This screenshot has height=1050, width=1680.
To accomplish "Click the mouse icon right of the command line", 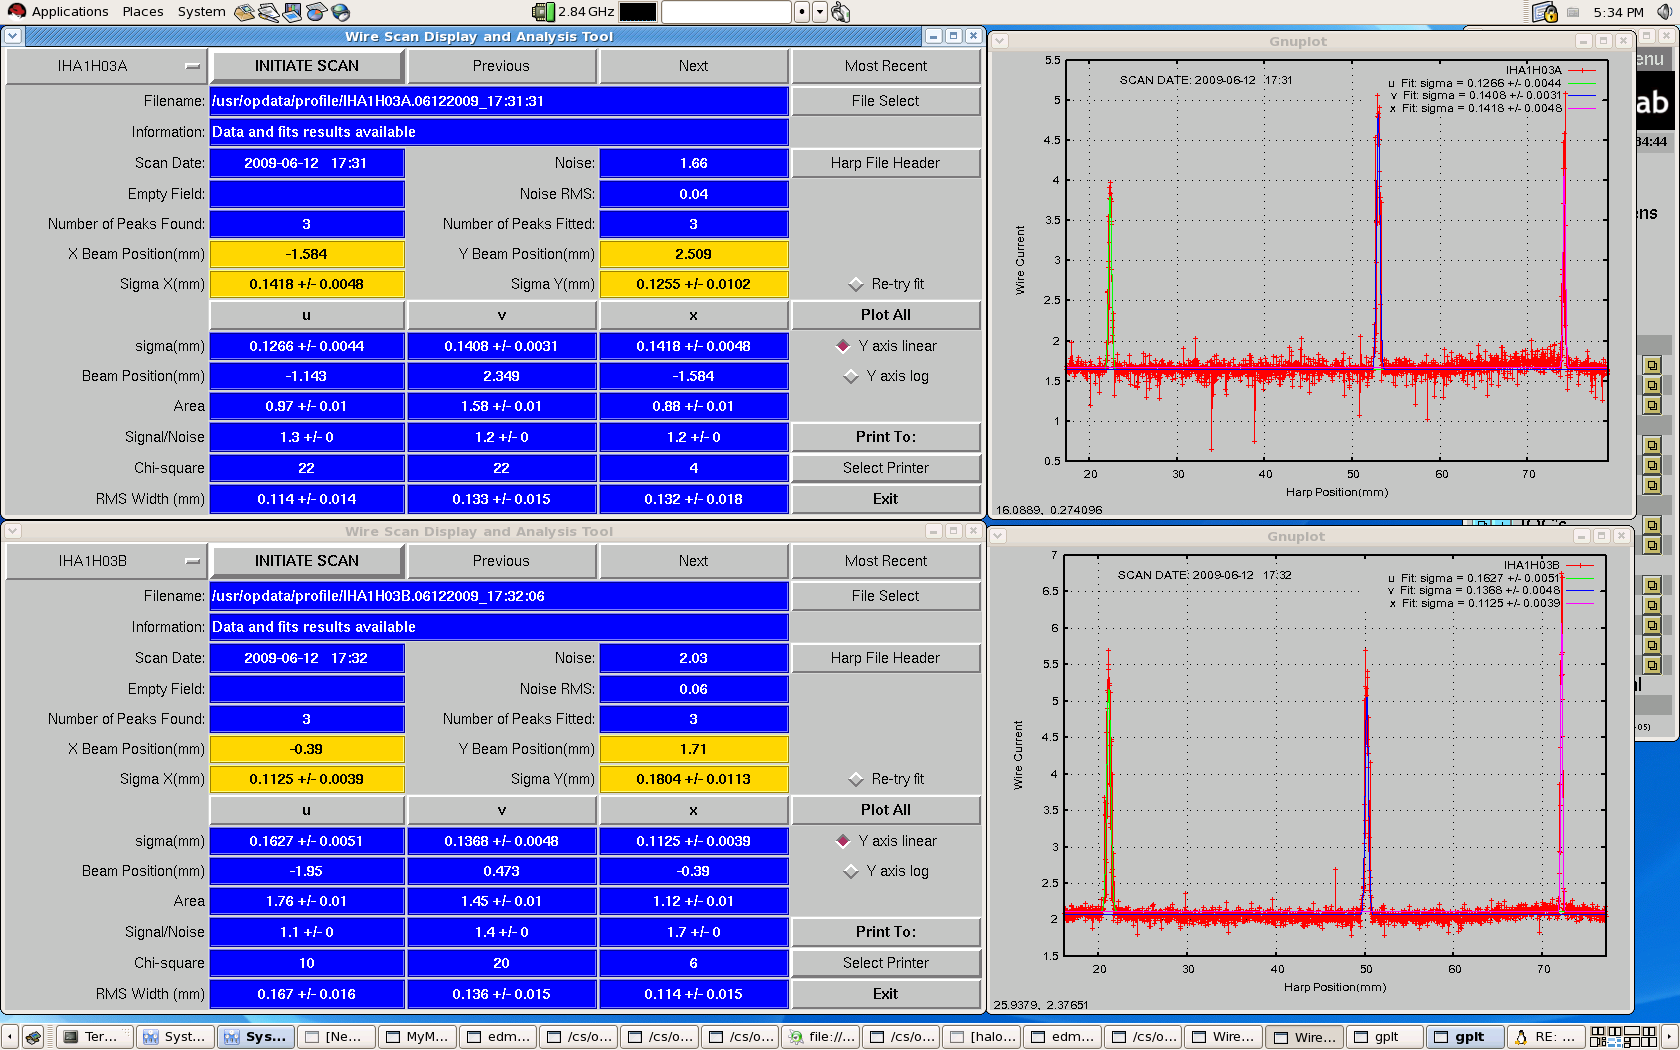I will coord(840,12).
